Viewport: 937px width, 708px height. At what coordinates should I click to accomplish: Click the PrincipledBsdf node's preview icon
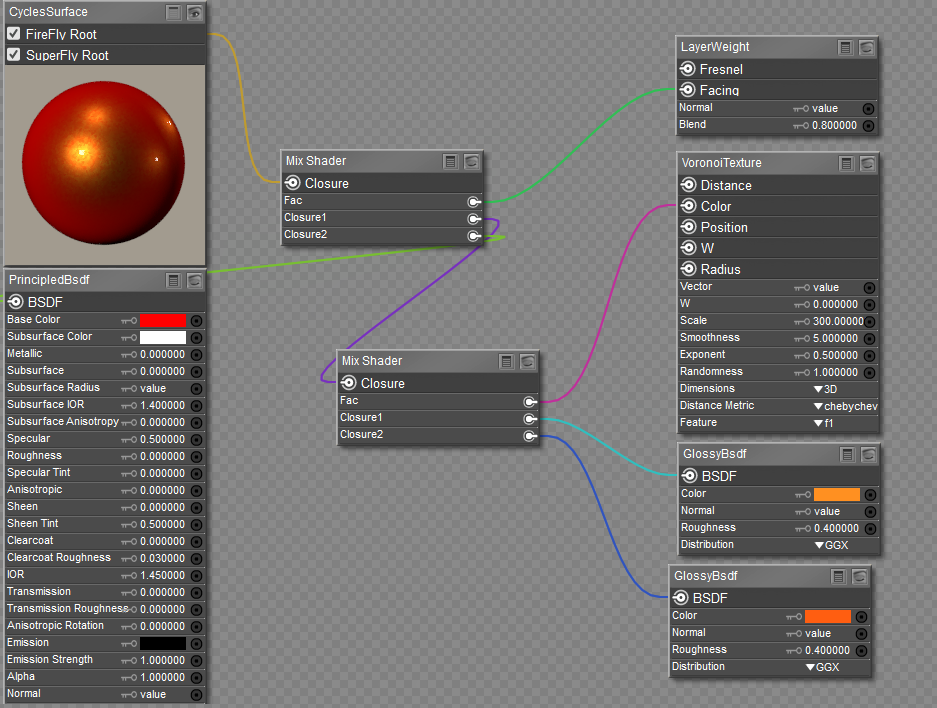click(x=194, y=280)
